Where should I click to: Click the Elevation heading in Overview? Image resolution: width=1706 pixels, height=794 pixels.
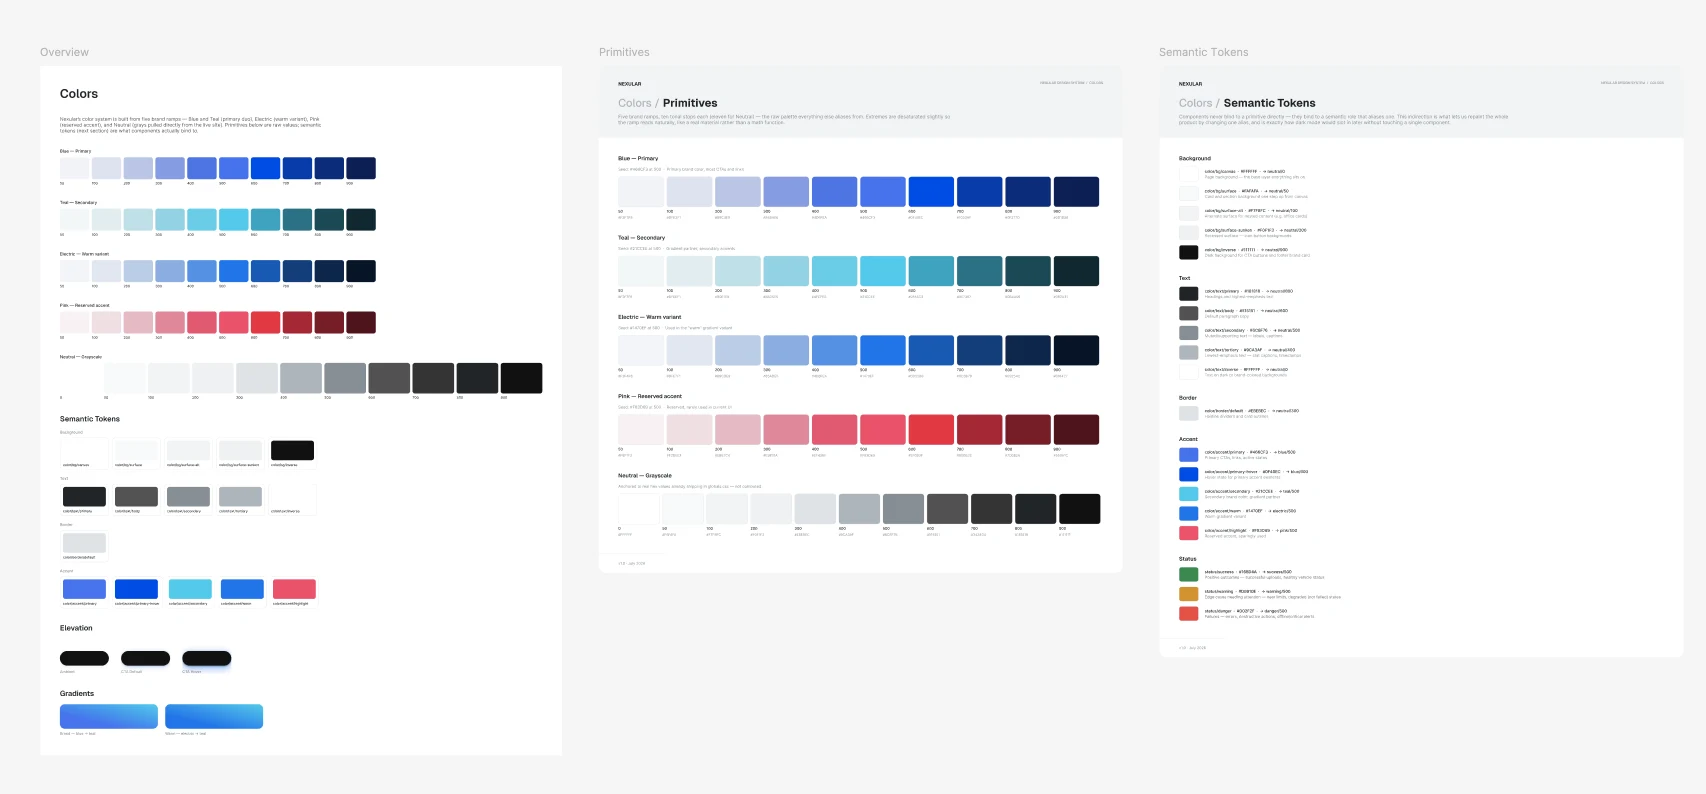click(76, 628)
